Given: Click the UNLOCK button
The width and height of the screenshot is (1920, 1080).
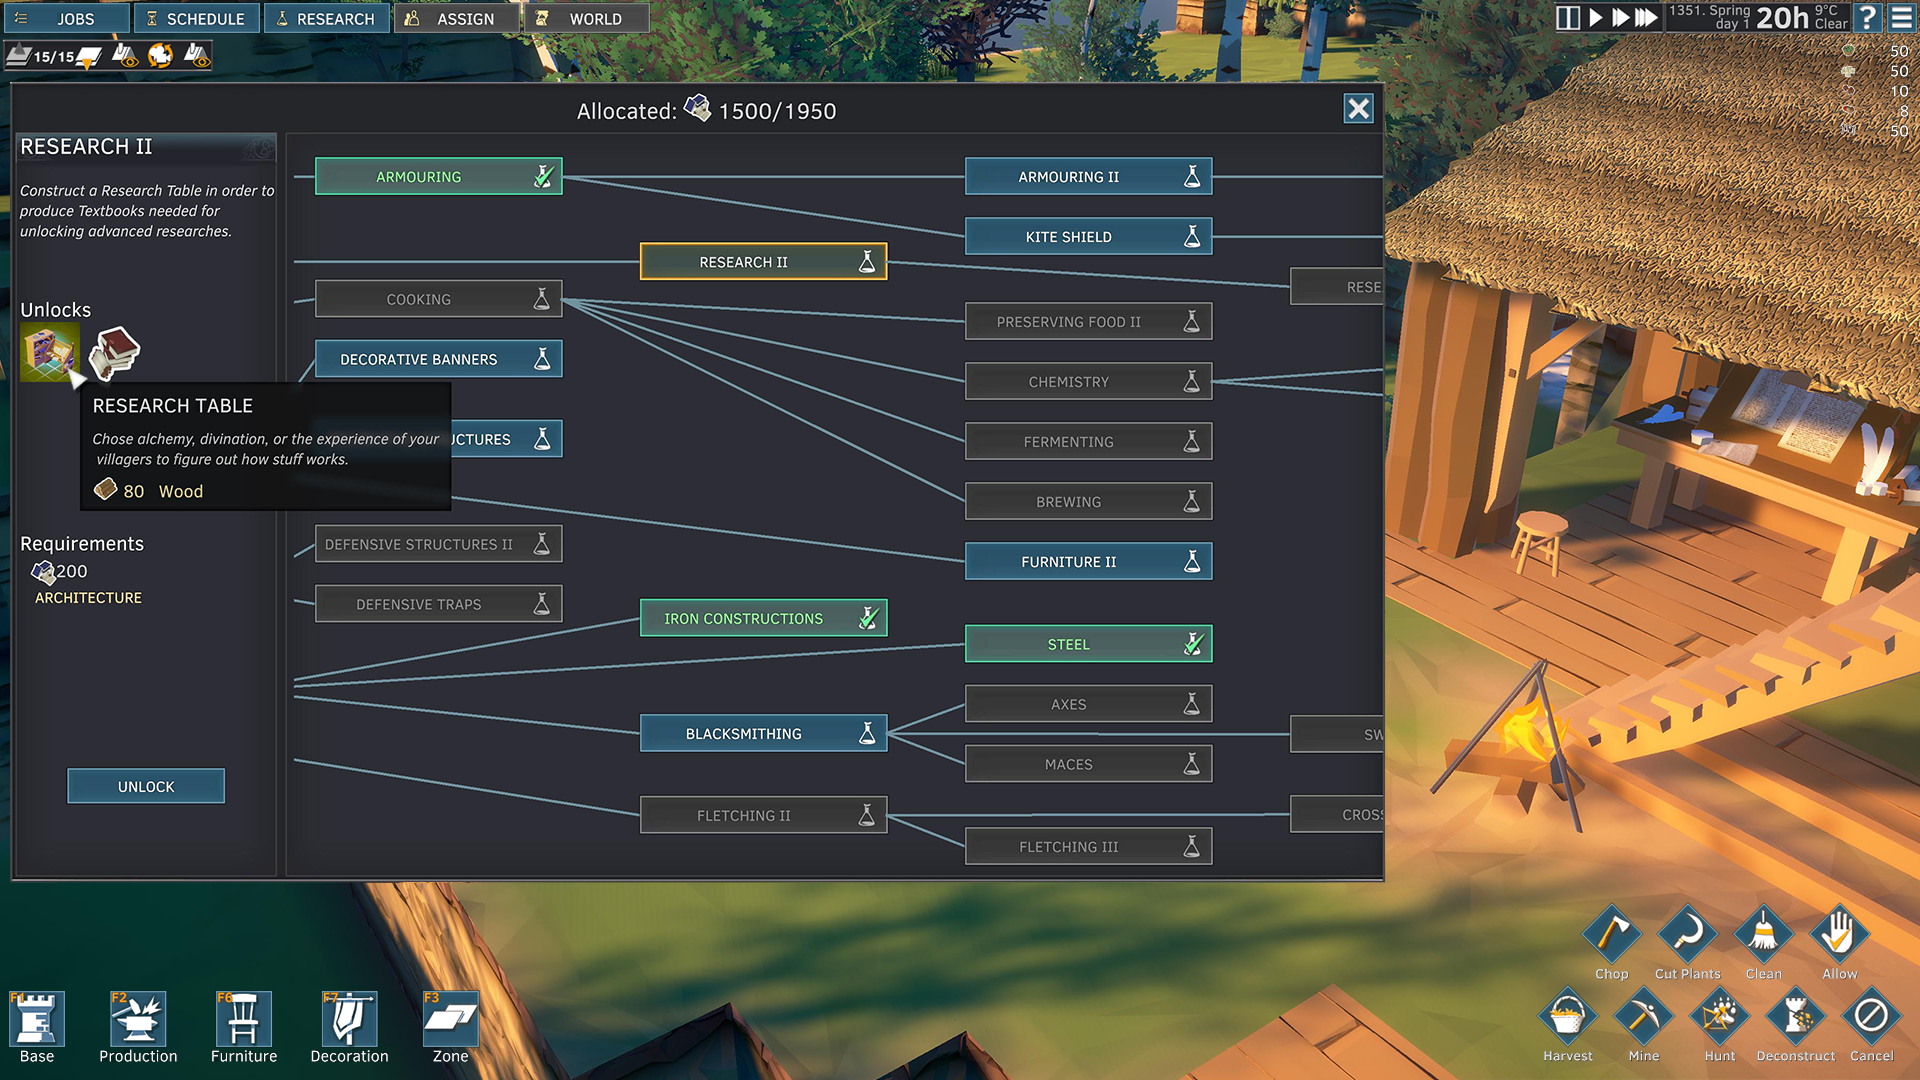Looking at the screenshot, I should (x=144, y=786).
